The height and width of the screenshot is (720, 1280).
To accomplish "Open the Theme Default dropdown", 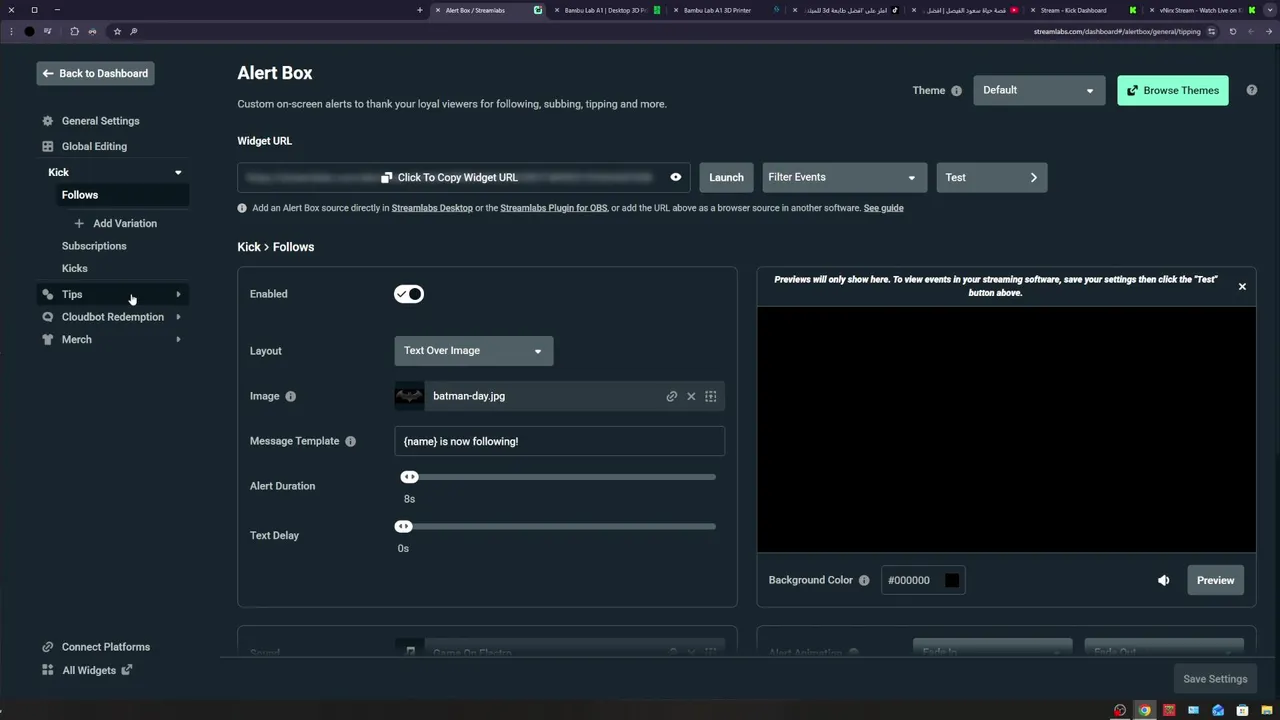I will click(x=1039, y=90).
